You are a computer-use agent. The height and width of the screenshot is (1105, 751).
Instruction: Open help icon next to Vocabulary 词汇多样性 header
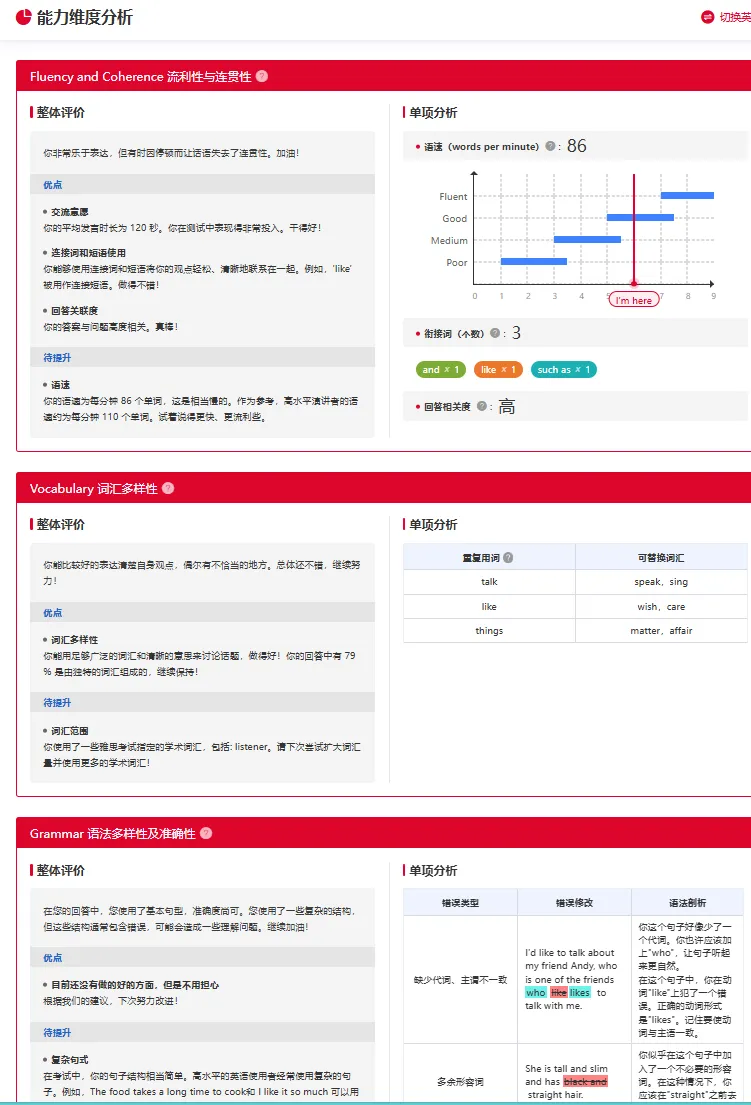pyautogui.click(x=168, y=488)
